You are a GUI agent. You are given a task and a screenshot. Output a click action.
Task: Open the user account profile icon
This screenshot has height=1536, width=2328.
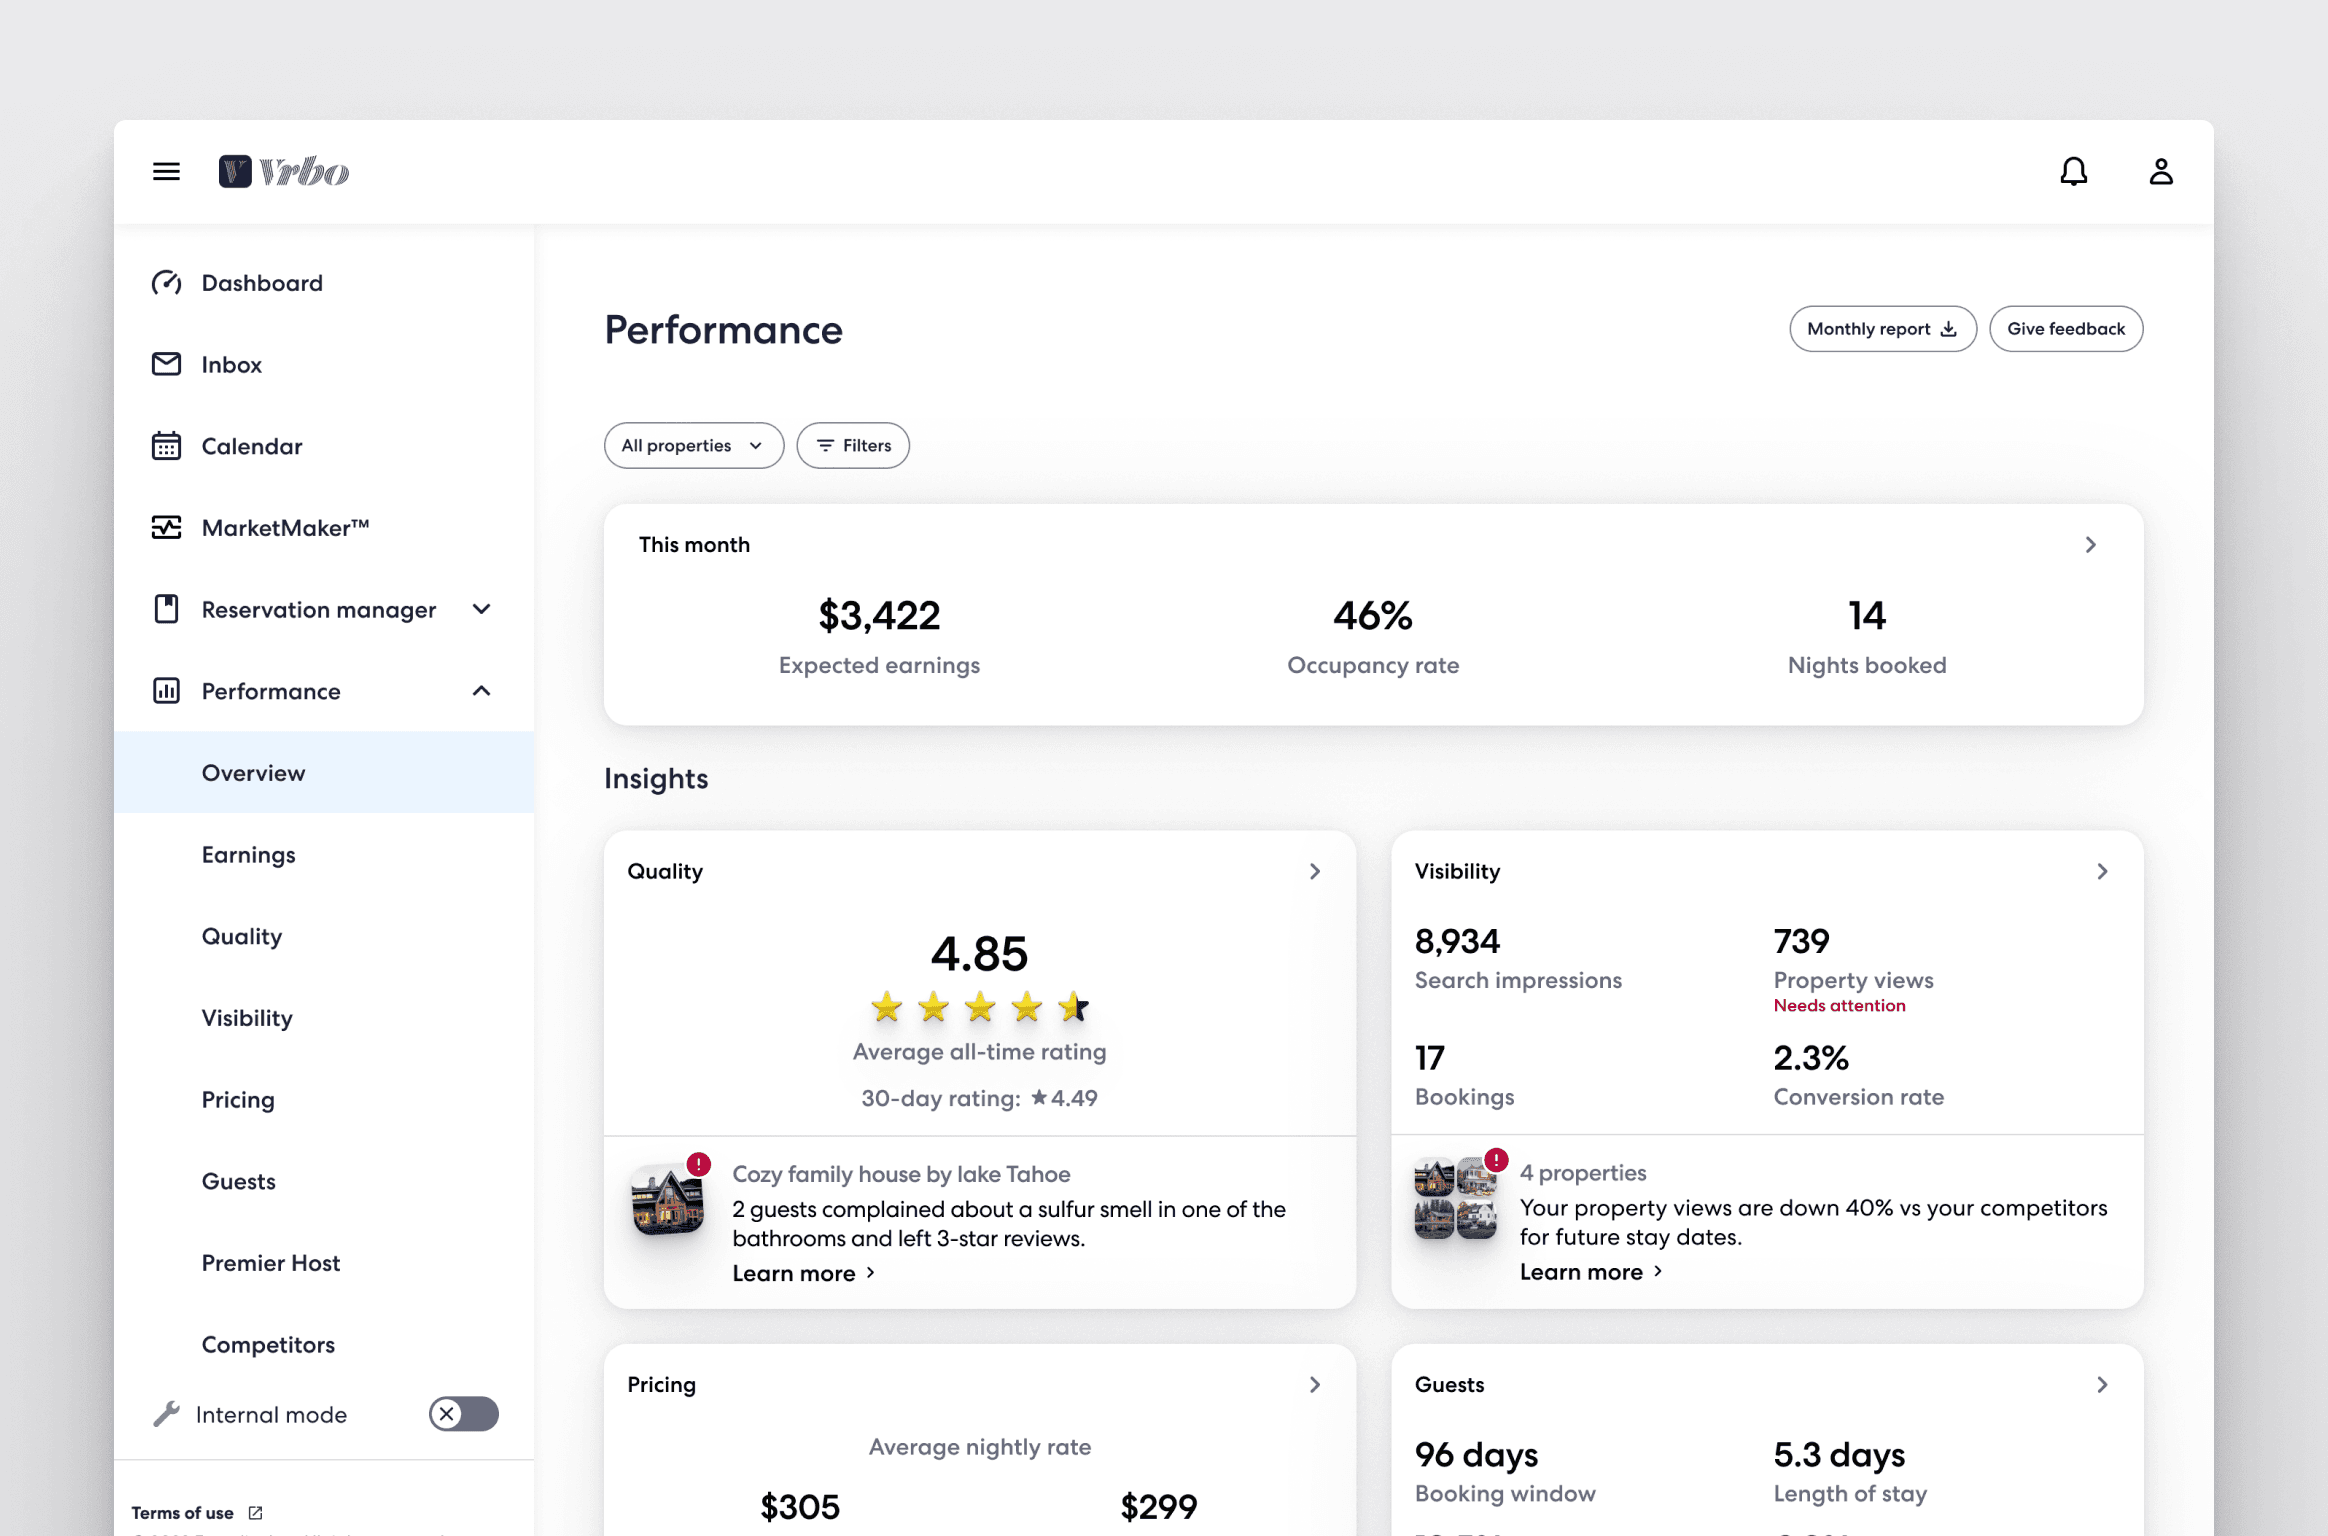click(x=2160, y=172)
